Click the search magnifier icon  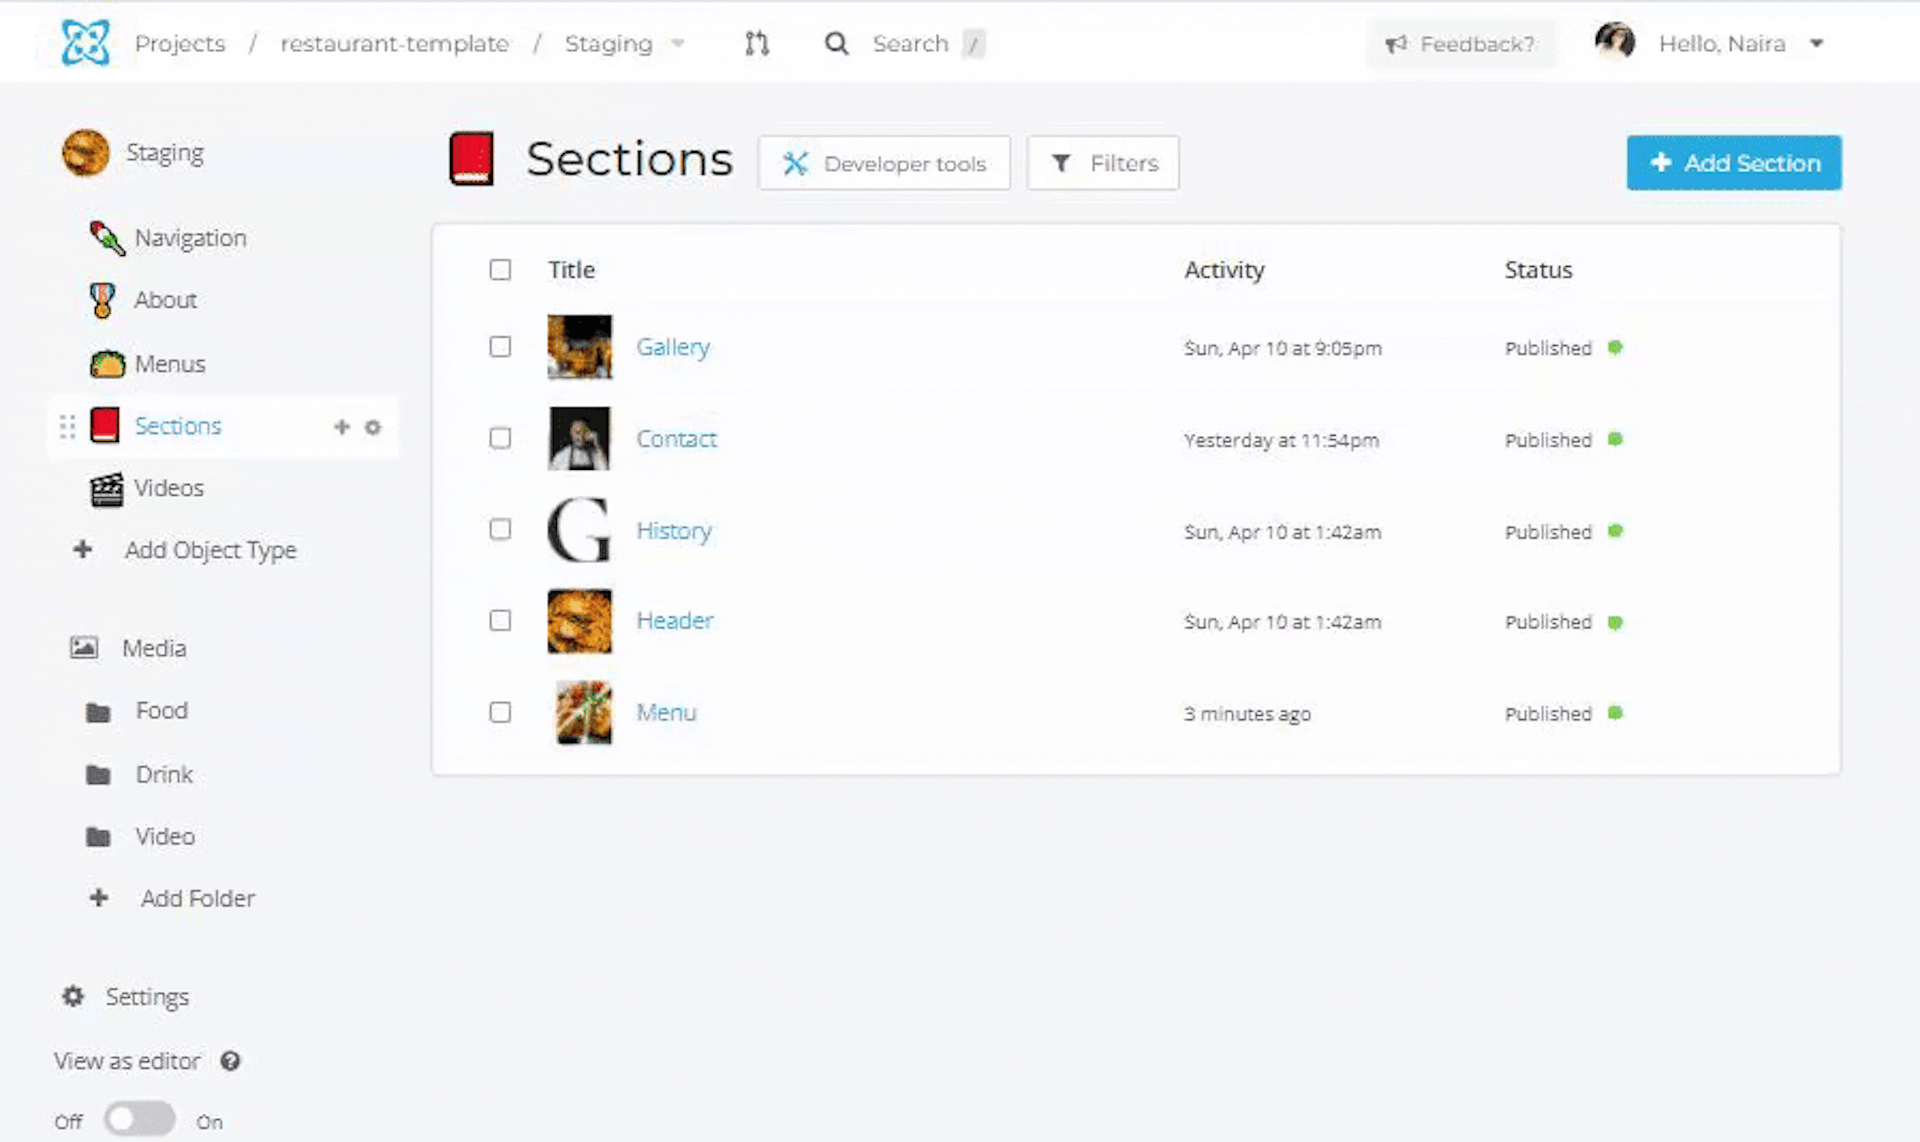[x=836, y=43]
